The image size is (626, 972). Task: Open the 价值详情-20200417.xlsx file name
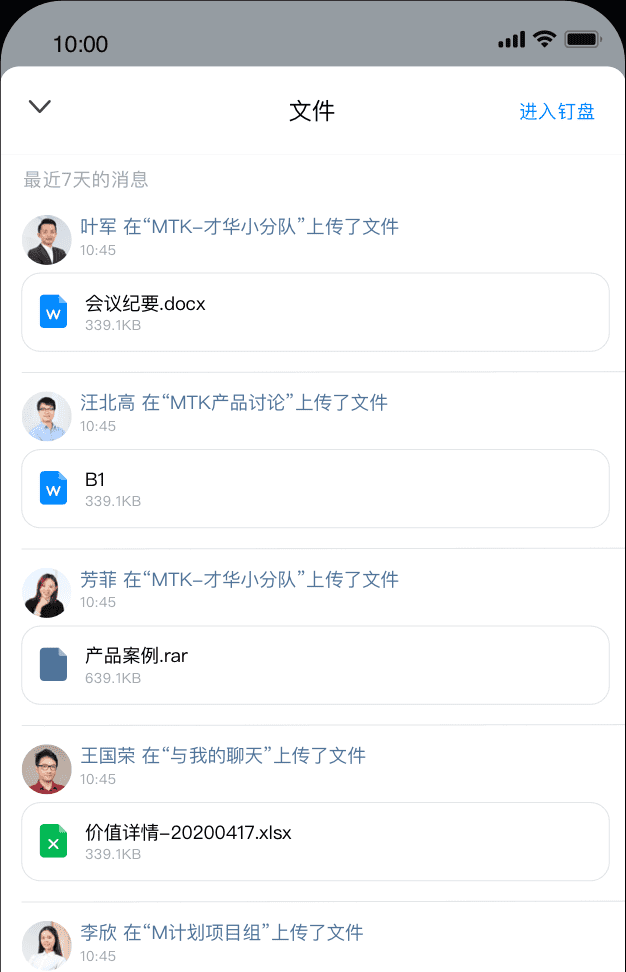click(x=188, y=832)
